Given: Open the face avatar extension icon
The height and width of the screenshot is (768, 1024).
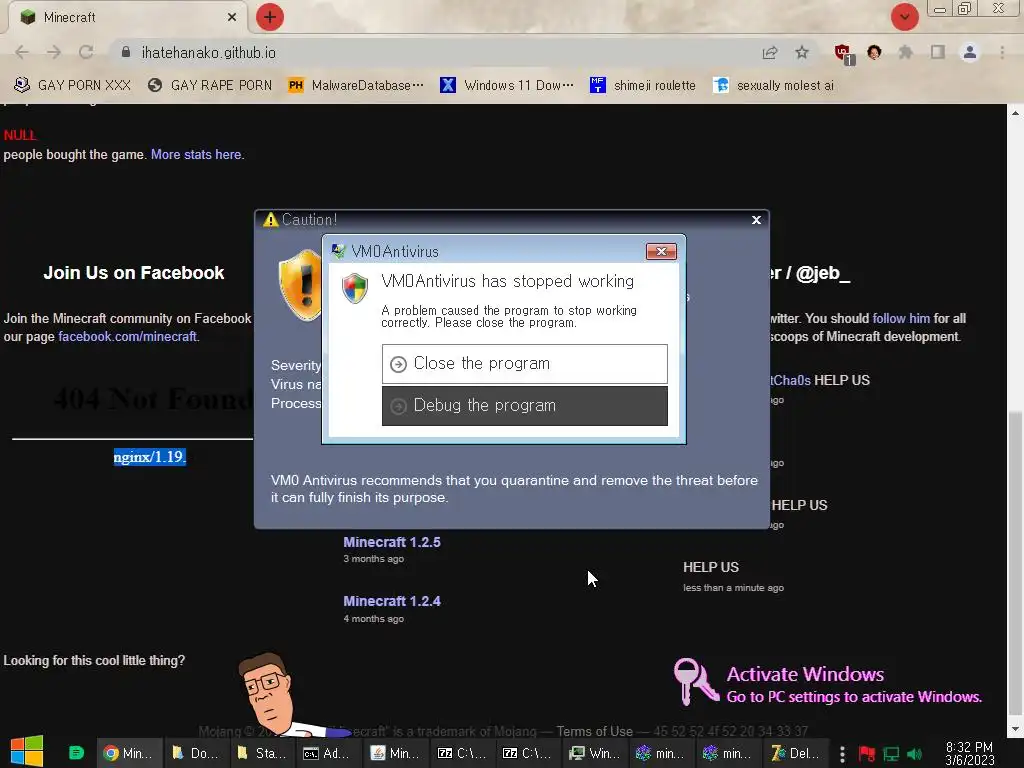Looking at the screenshot, I should coord(874,52).
